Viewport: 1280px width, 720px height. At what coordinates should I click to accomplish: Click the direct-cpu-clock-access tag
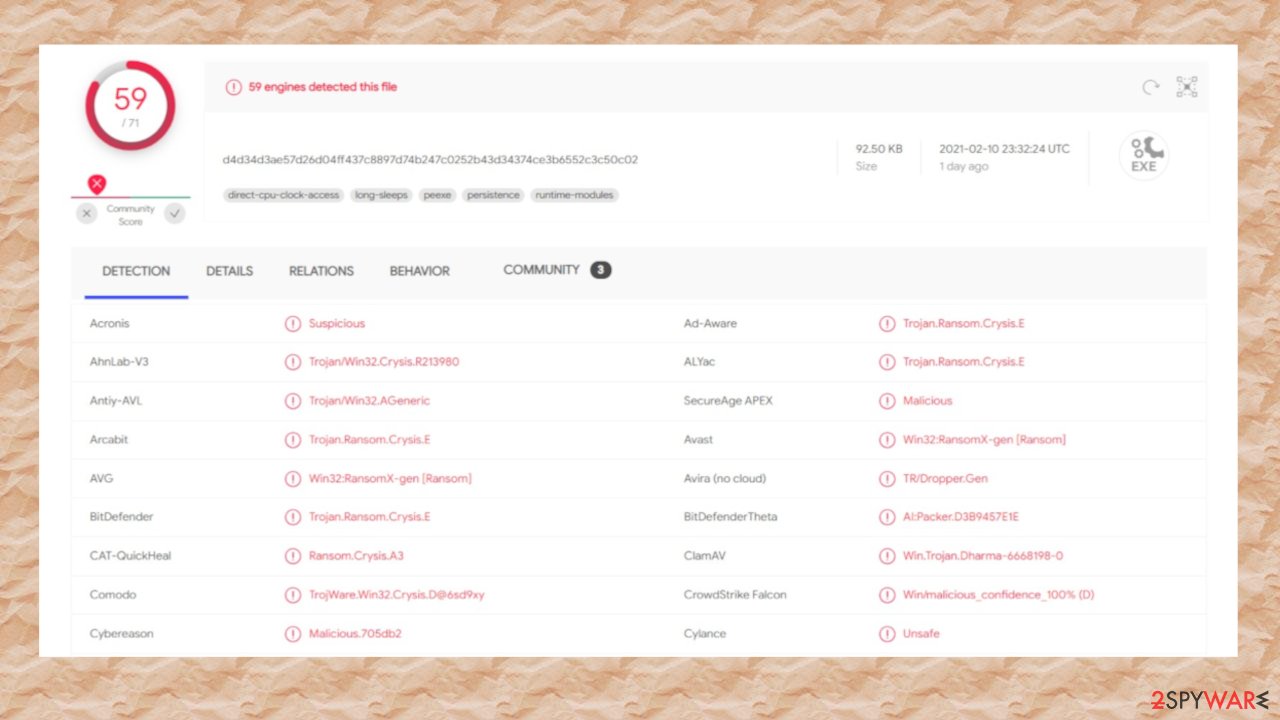tap(284, 195)
